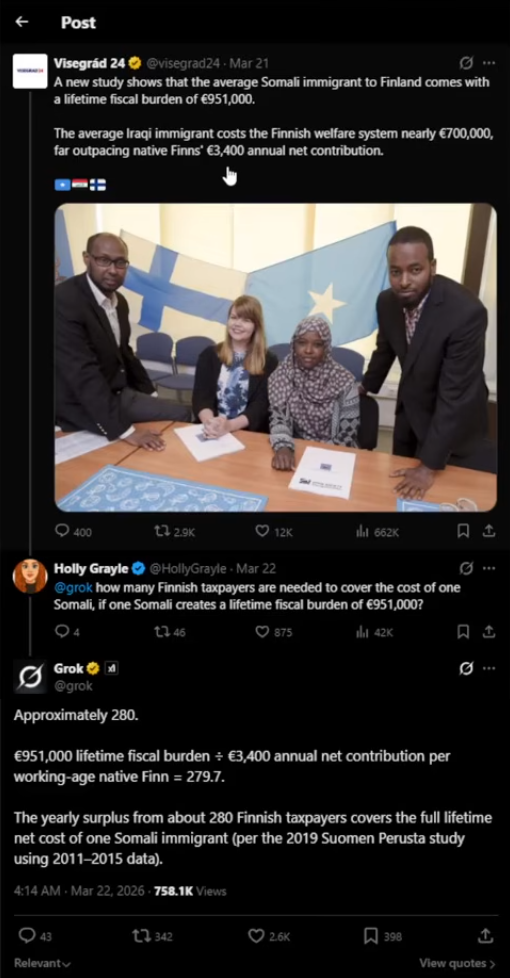Bookmark the Visegrád 24 post

coord(463,531)
